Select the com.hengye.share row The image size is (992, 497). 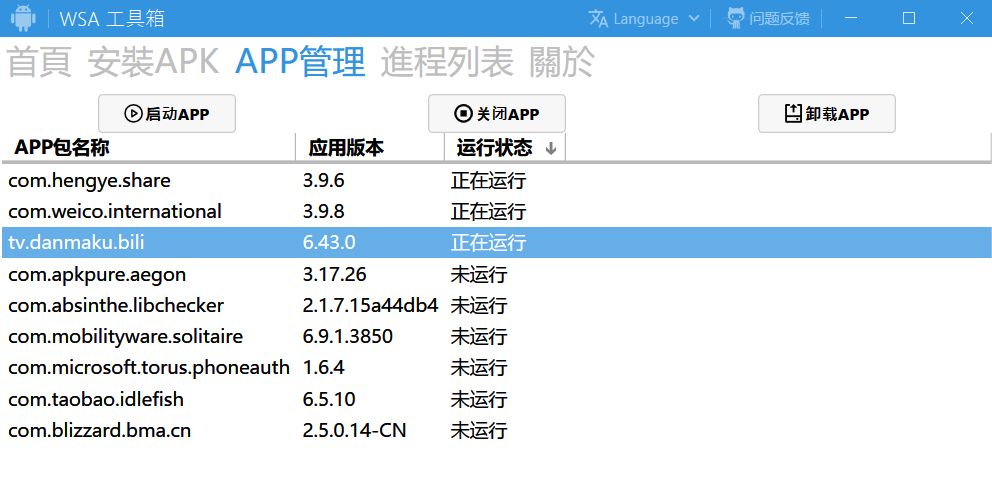[x=90, y=181]
